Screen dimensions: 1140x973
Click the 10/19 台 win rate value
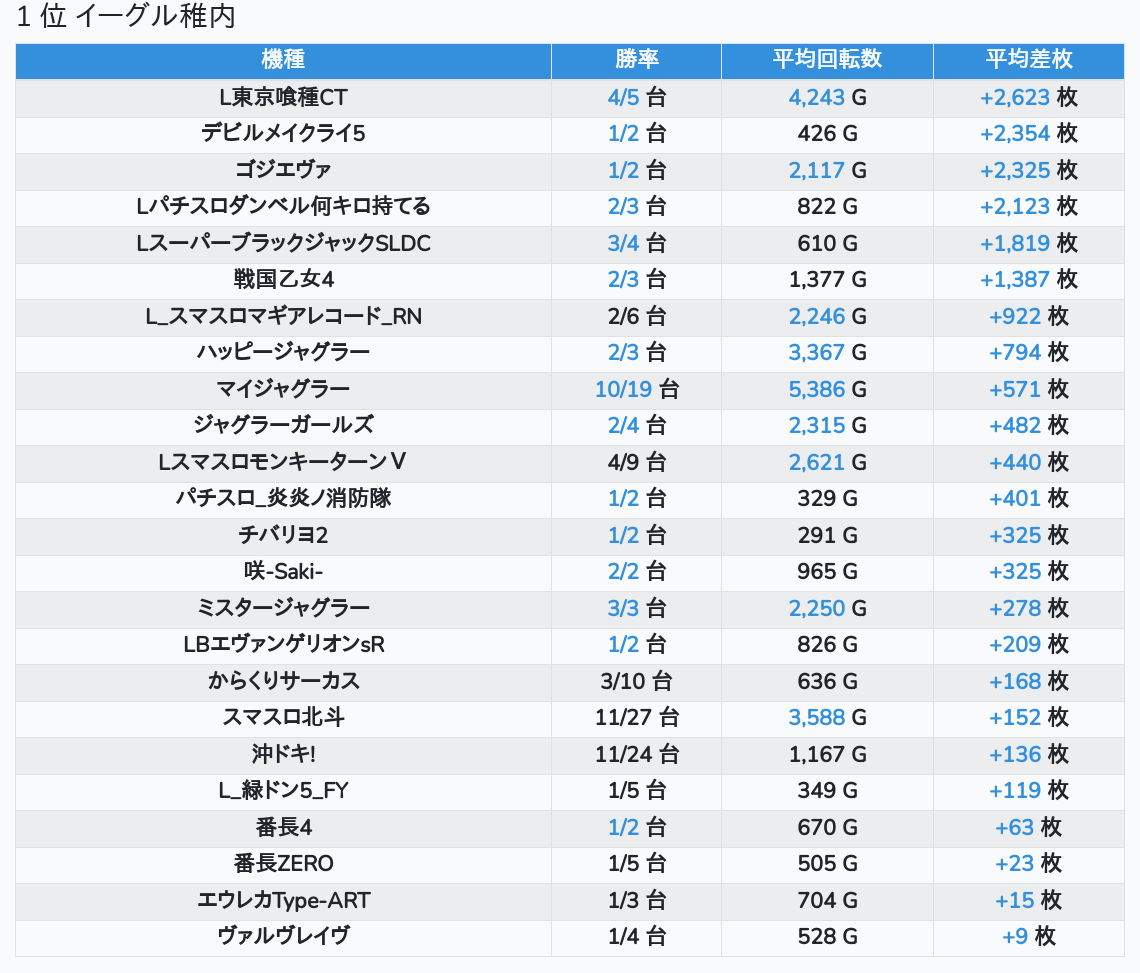[x=636, y=389]
